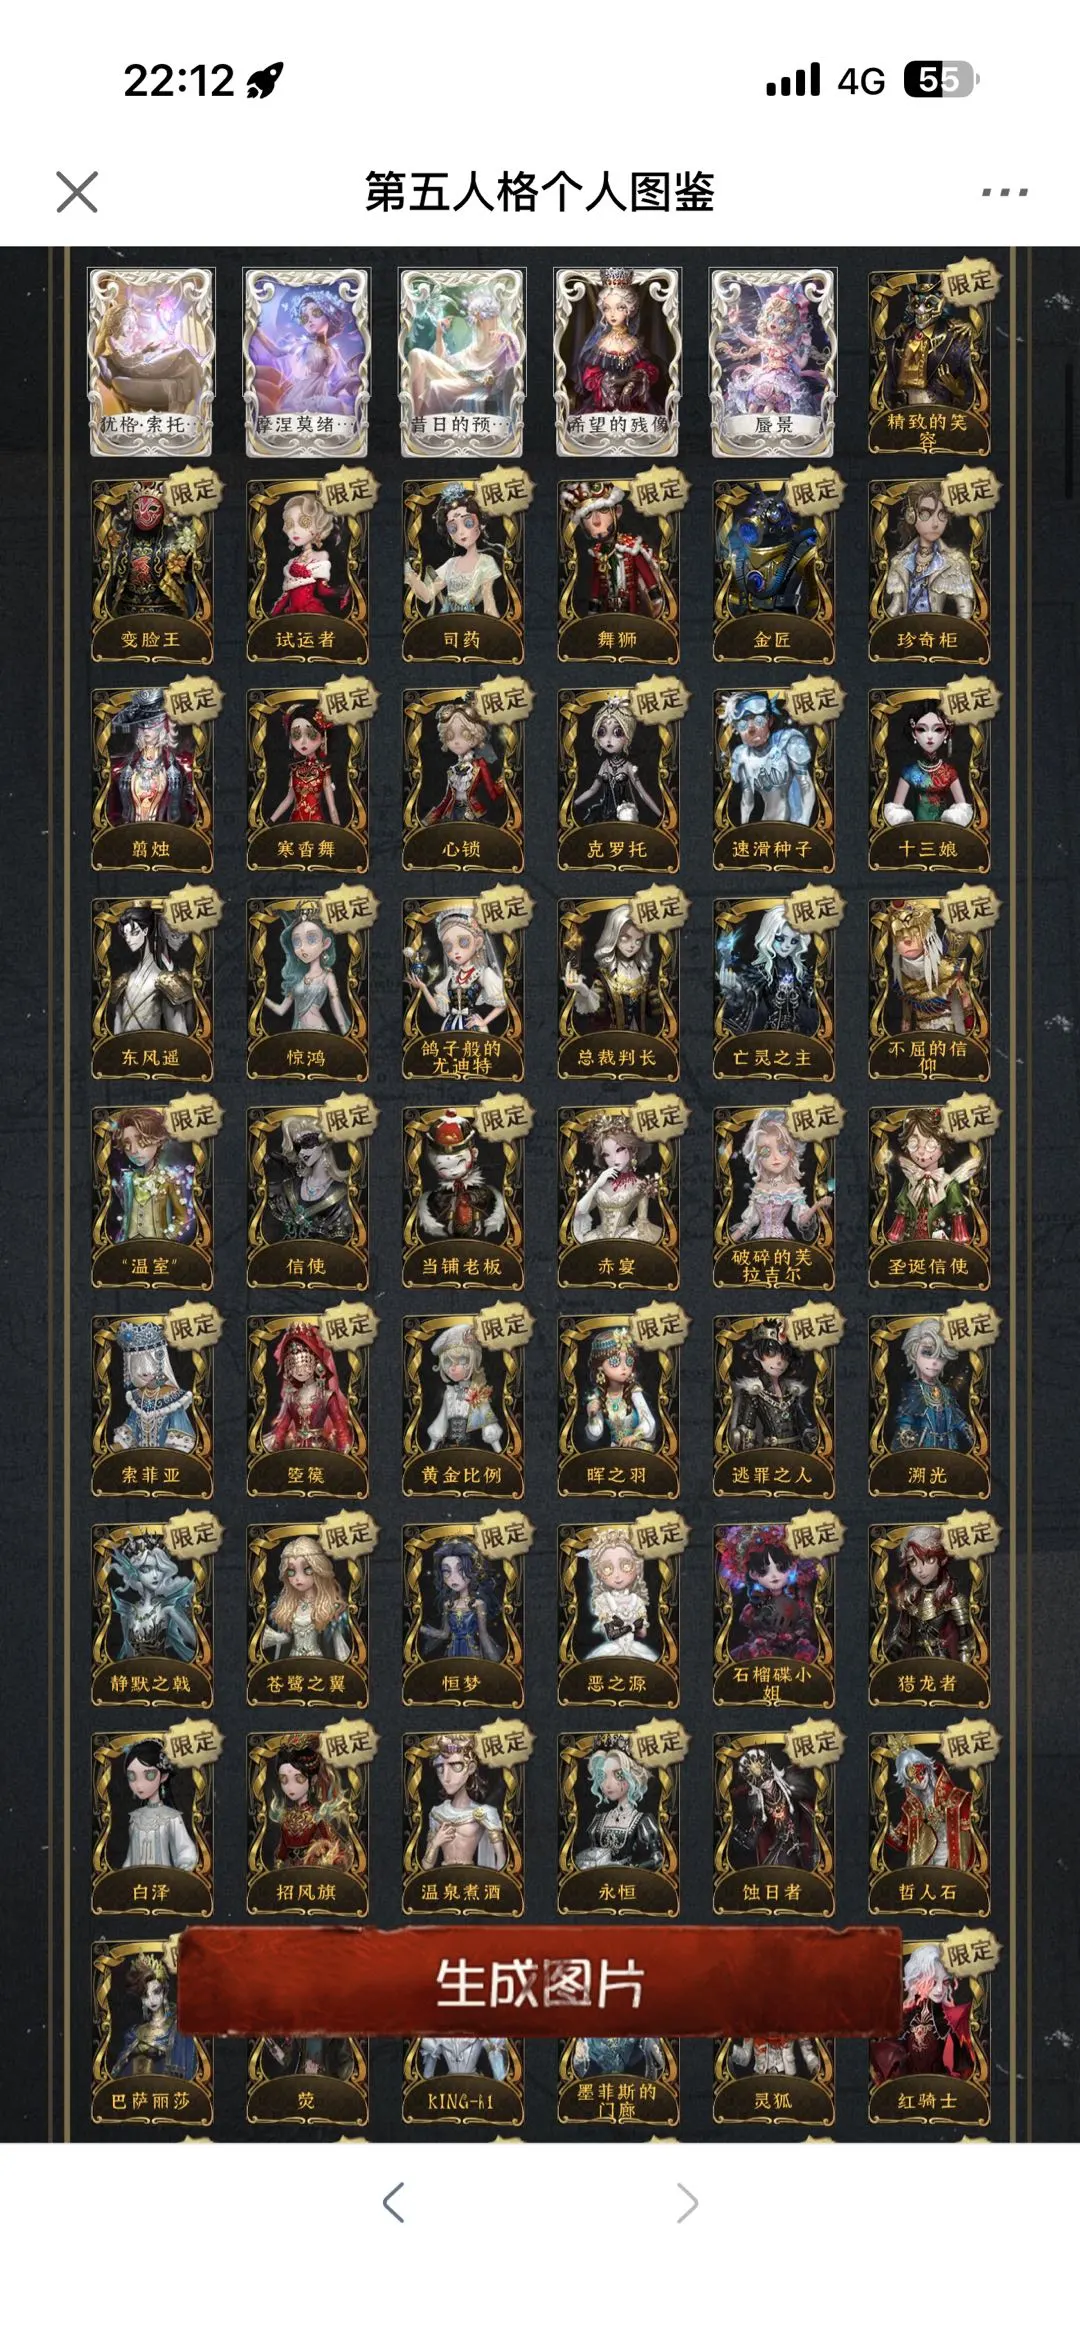Go back with the left chevron

(x=394, y=2201)
